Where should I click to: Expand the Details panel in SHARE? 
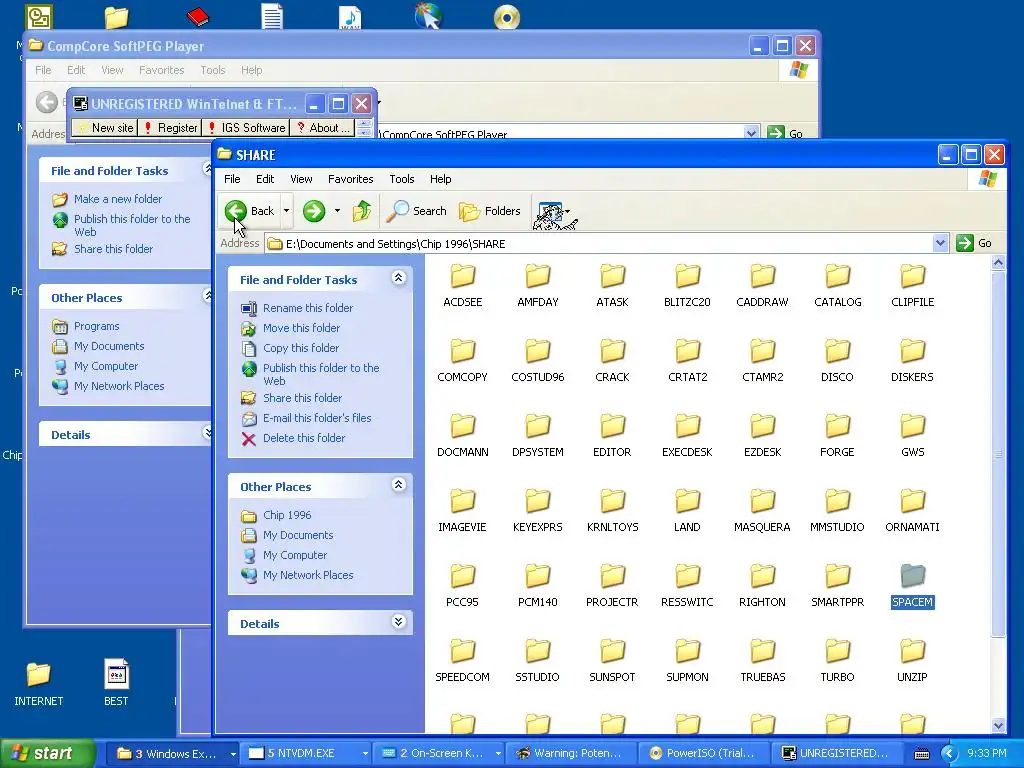click(x=398, y=622)
